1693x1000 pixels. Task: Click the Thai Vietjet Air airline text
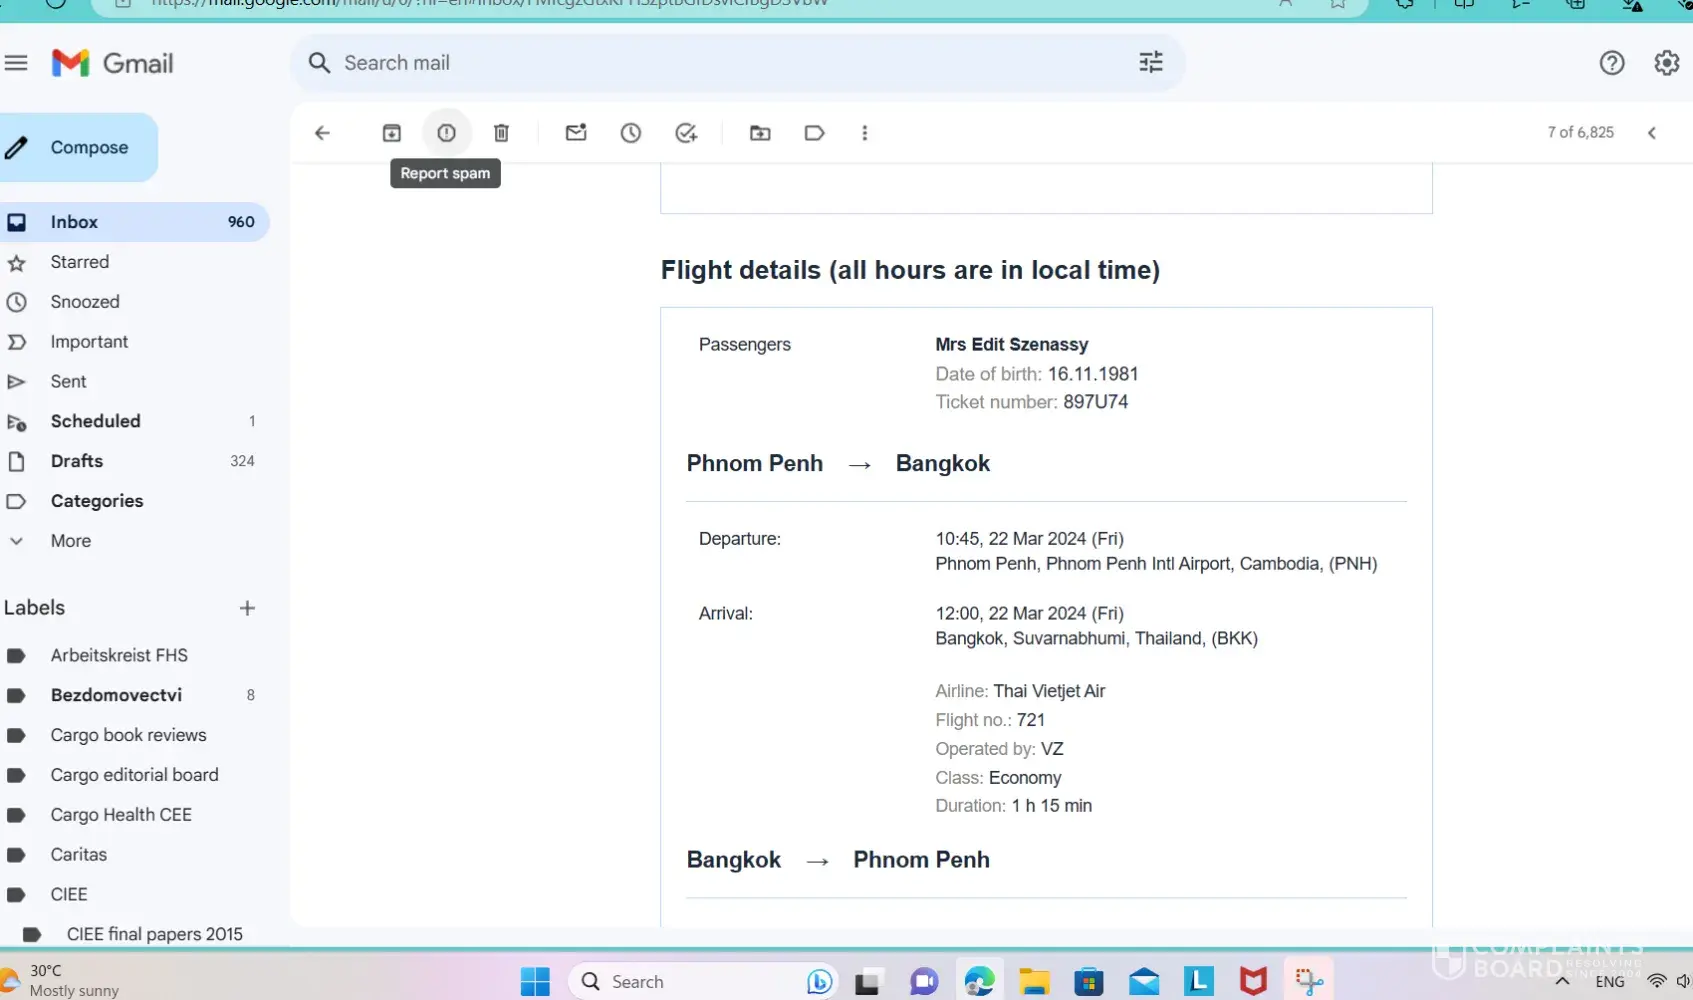tap(1049, 691)
